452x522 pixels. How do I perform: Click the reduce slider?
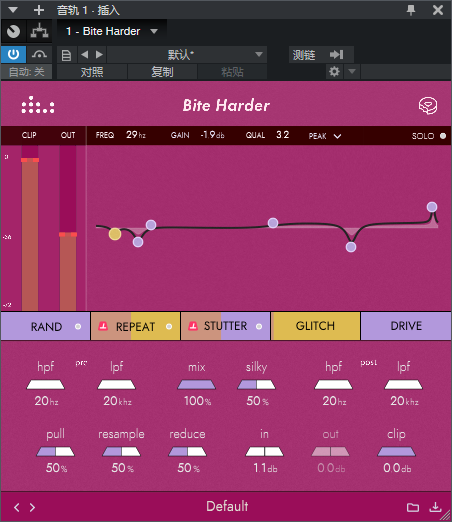point(187,452)
